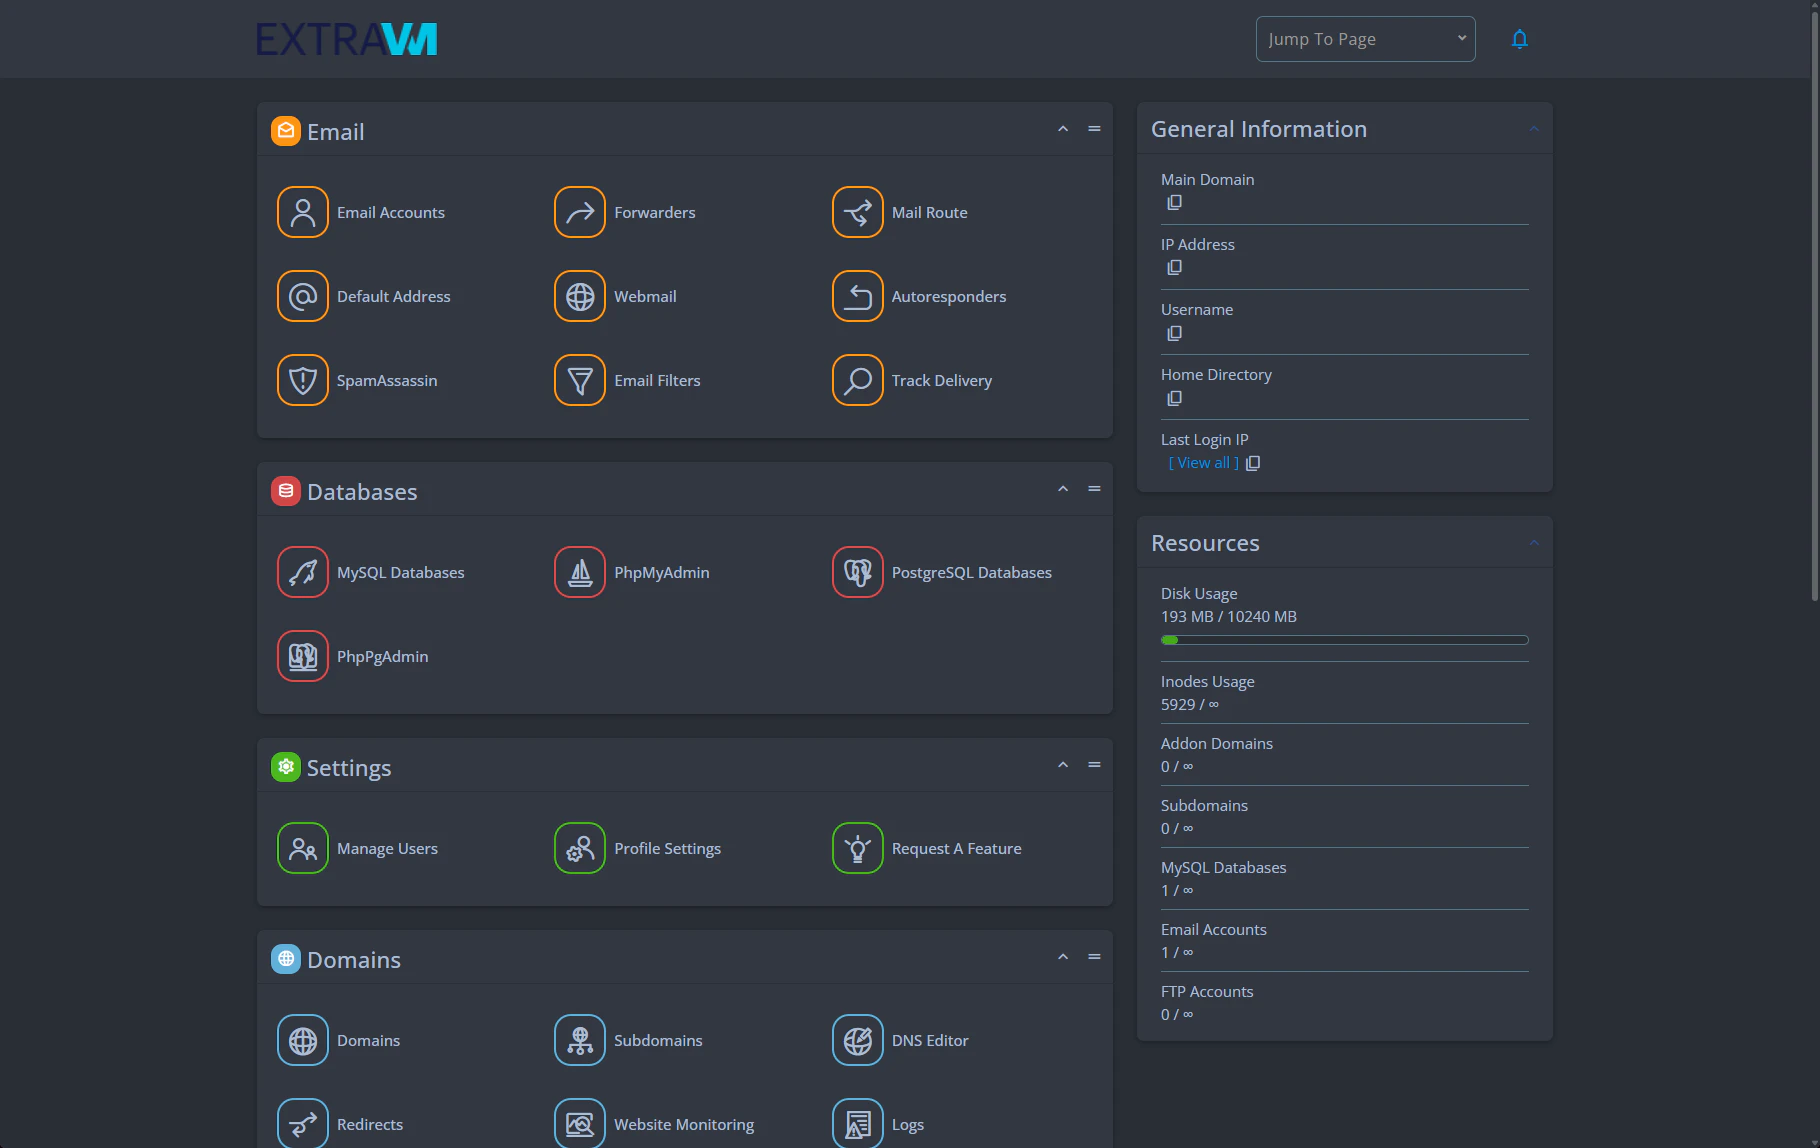Collapse the General Information panel
The height and width of the screenshot is (1148, 1820).
coord(1533,129)
